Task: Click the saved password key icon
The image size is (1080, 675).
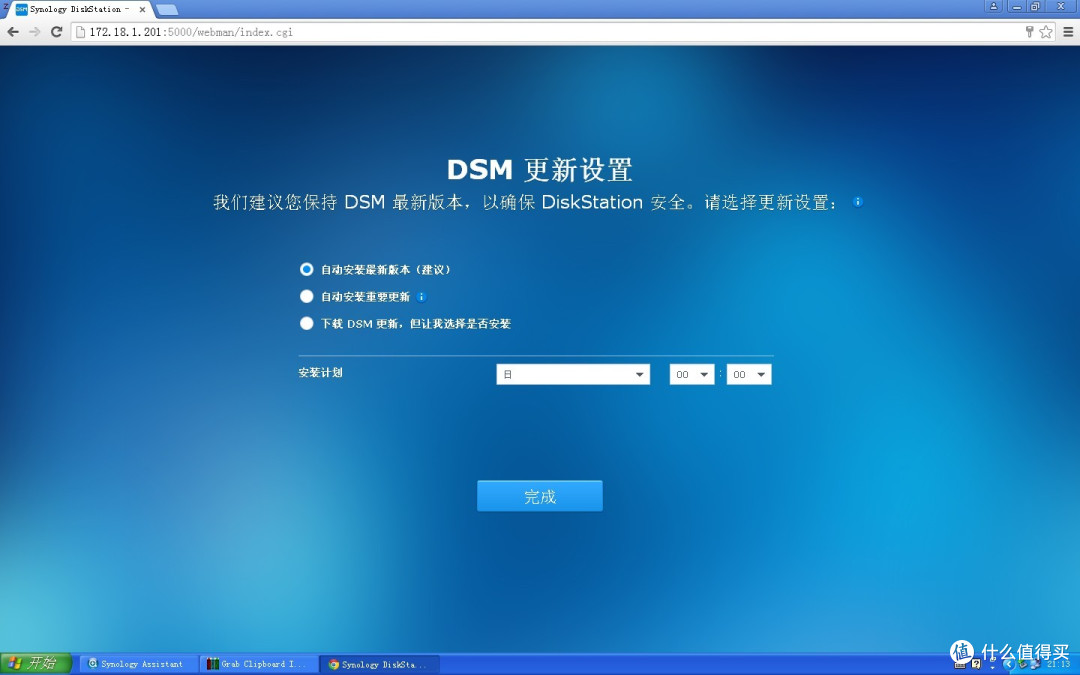Action: [1030, 32]
